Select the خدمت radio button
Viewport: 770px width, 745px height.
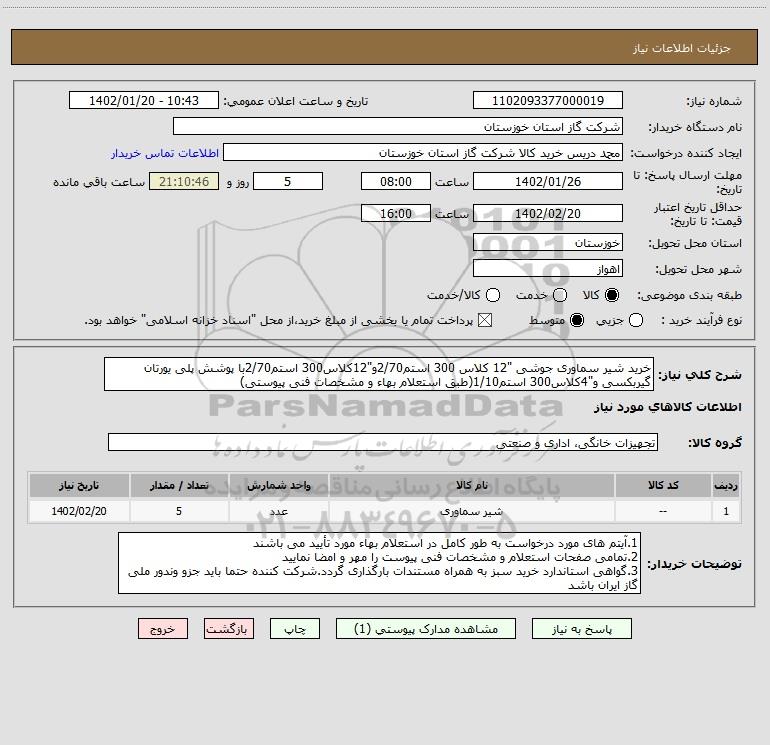tap(560, 295)
